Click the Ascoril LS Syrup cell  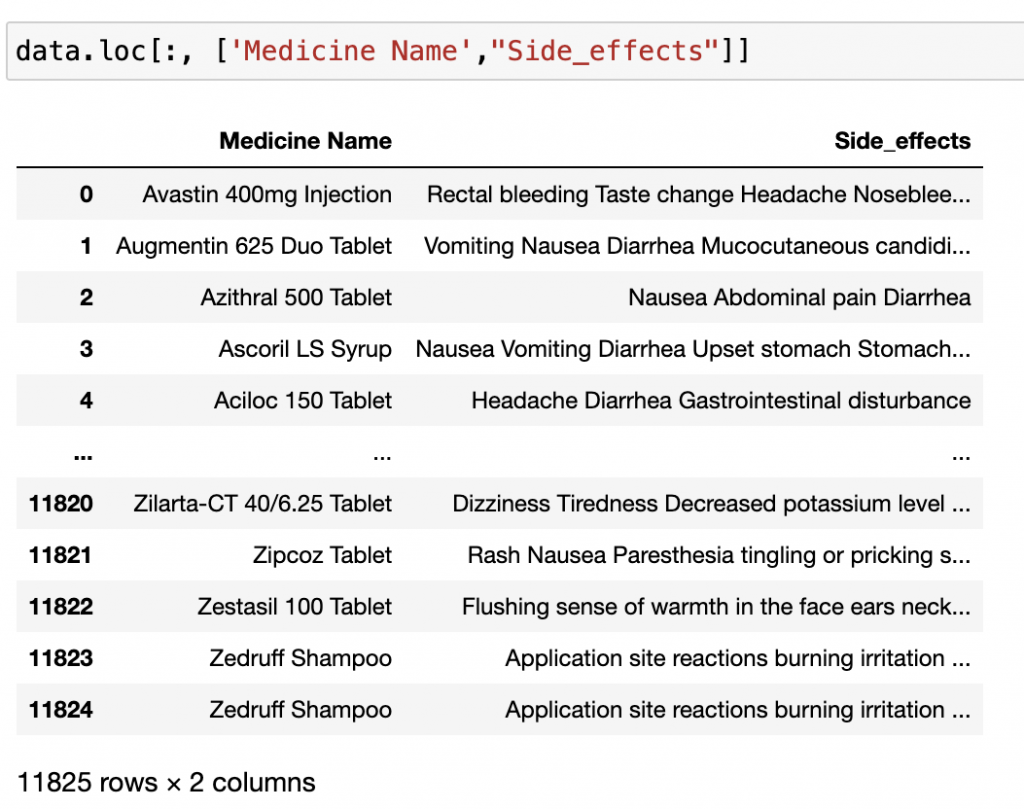pyautogui.click(x=305, y=349)
